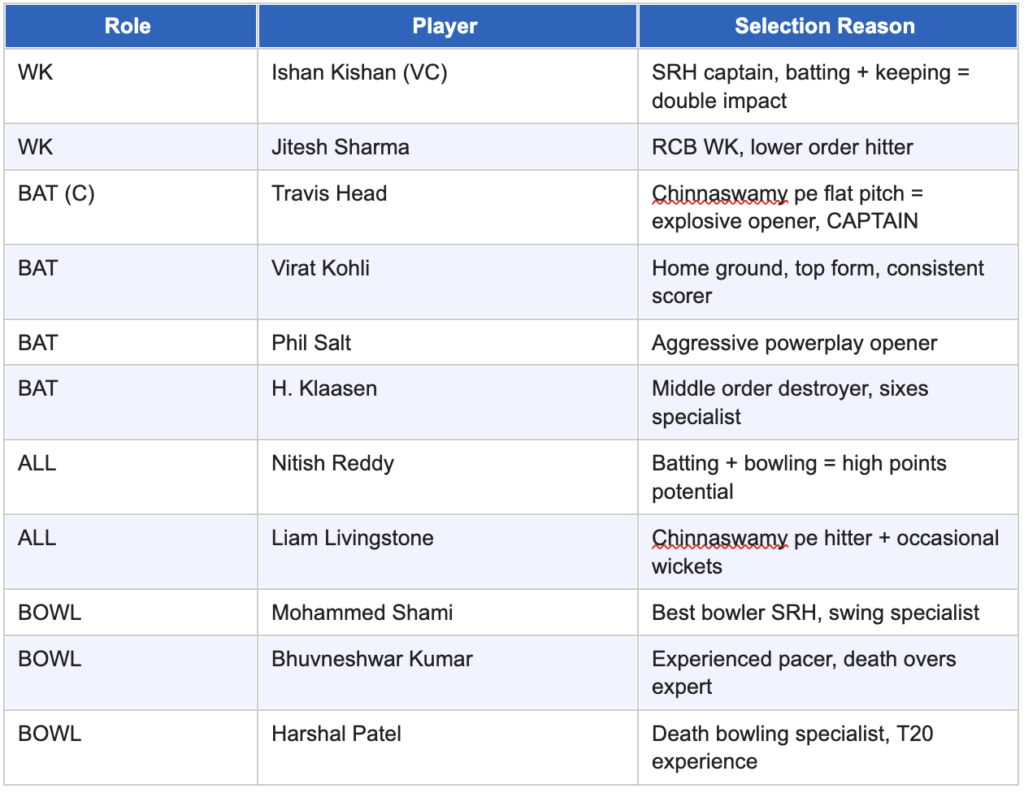
Task: Select the Liam Livingstone cell
Action: [447, 552]
